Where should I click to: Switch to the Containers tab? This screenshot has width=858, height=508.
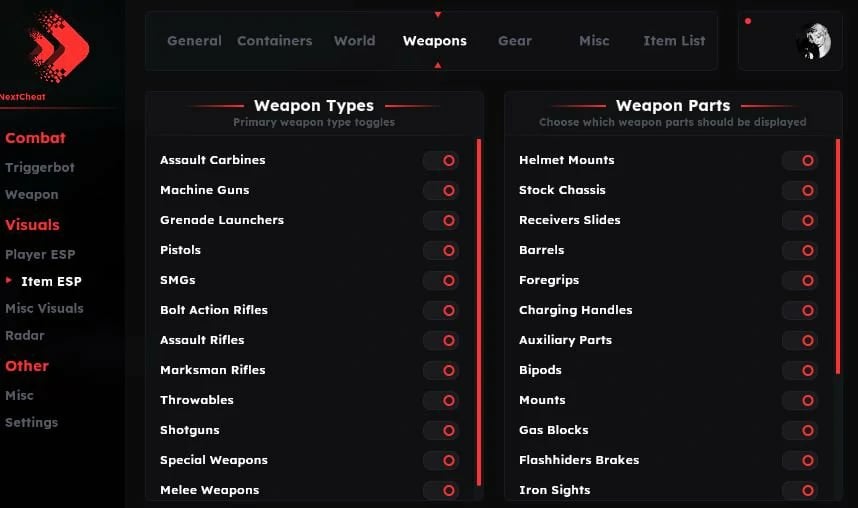click(x=274, y=41)
